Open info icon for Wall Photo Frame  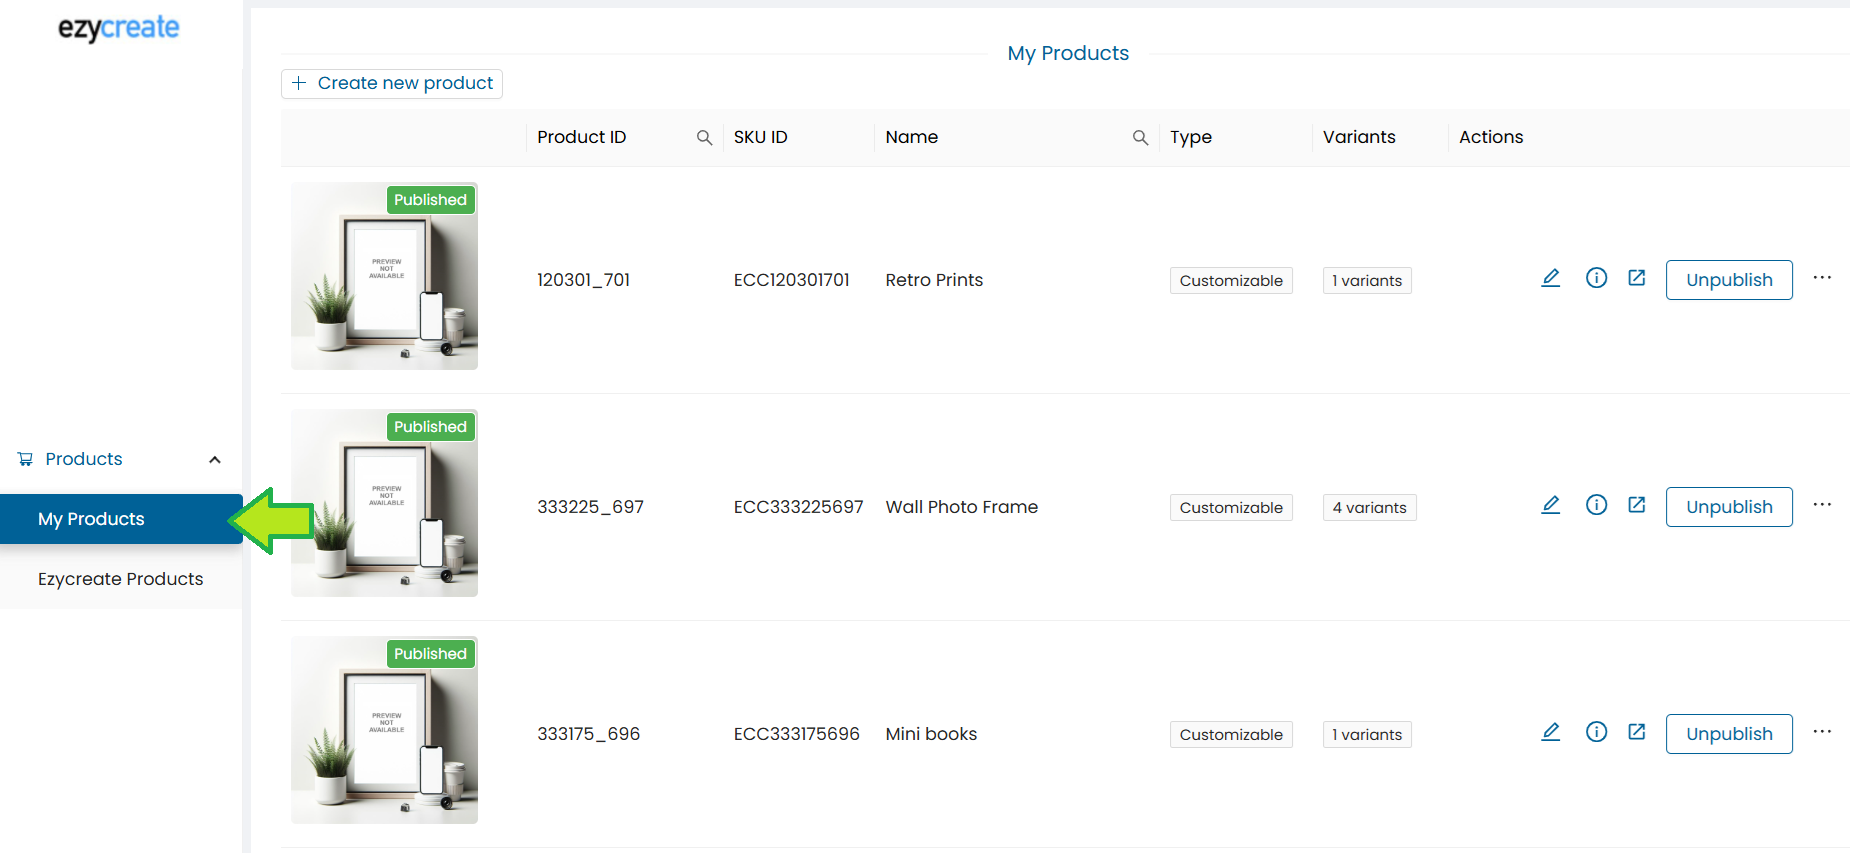[1596, 505]
